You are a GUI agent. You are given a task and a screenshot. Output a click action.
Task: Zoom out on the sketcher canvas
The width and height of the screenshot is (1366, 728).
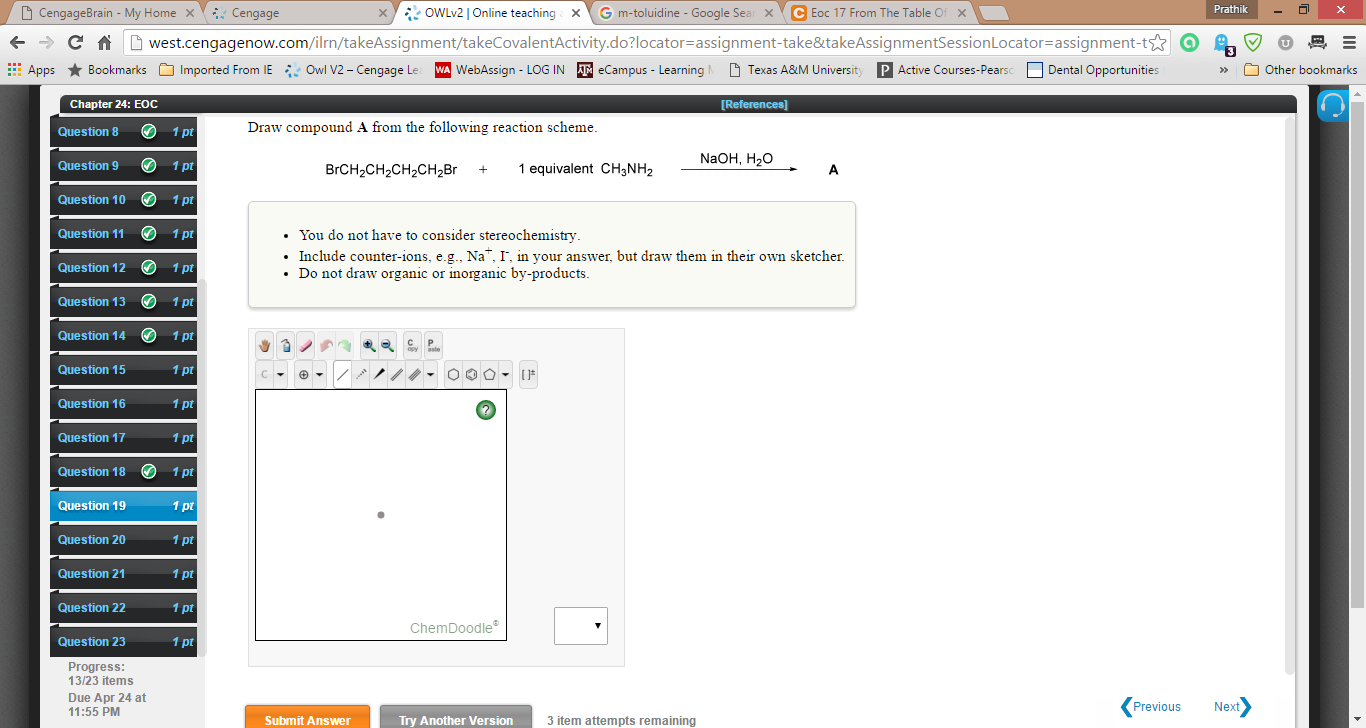(388, 345)
